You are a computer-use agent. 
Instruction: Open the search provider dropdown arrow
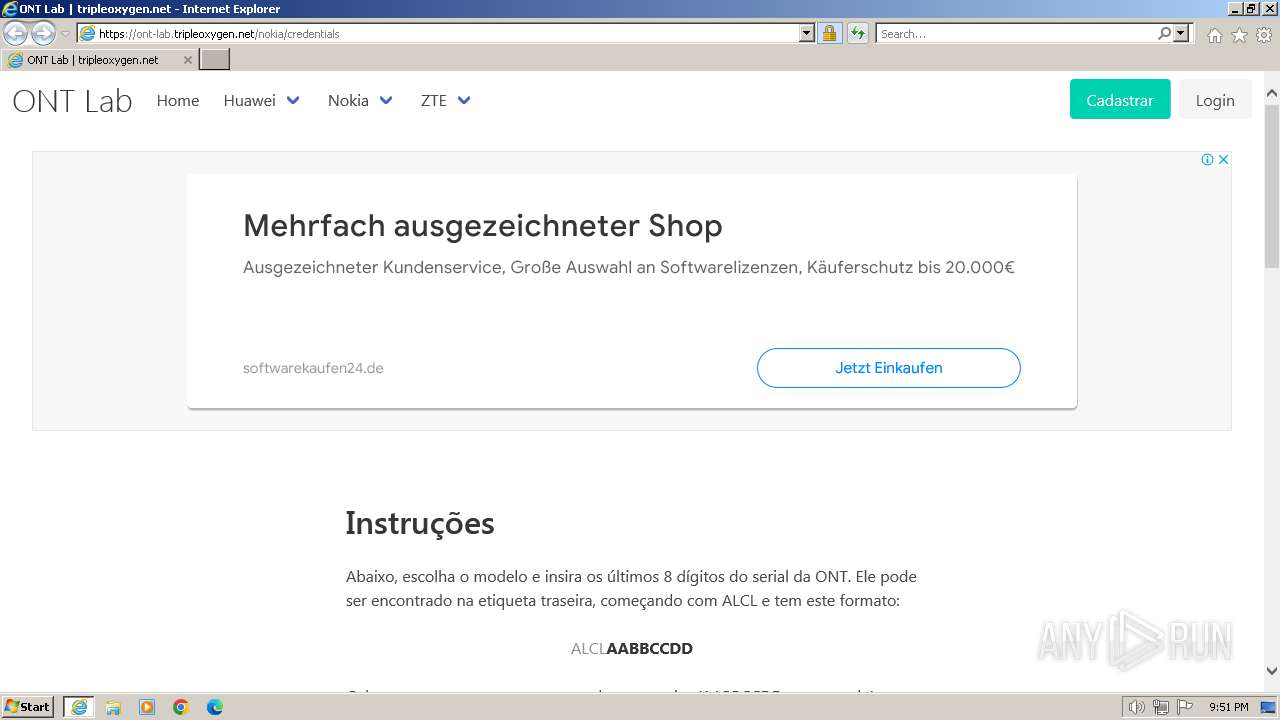click(1181, 34)
